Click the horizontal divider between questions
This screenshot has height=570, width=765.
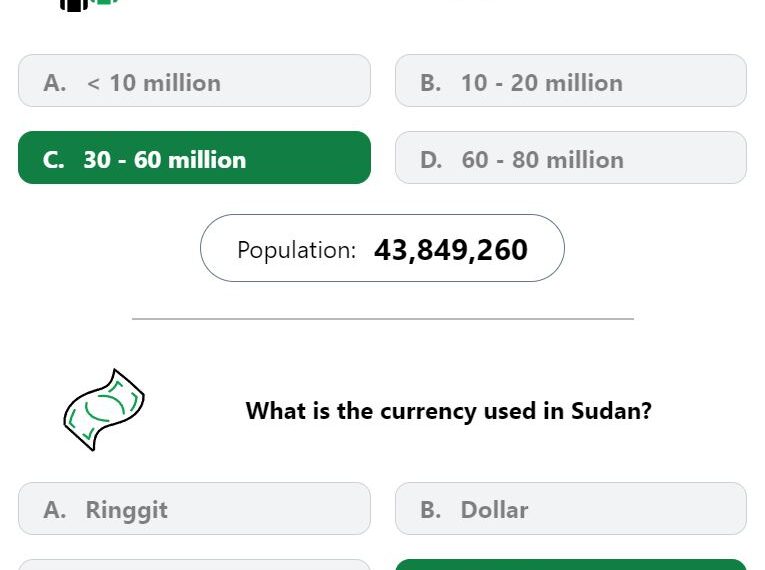tap(382, 319)
